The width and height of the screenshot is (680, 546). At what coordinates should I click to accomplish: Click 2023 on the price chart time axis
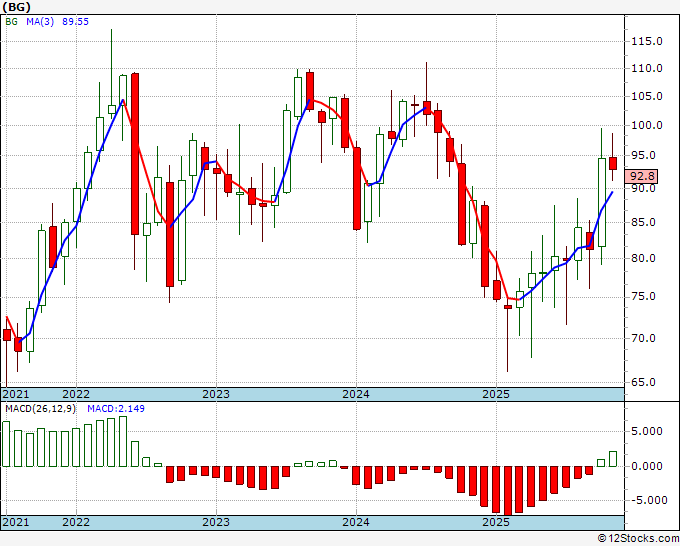coord(216,394)
